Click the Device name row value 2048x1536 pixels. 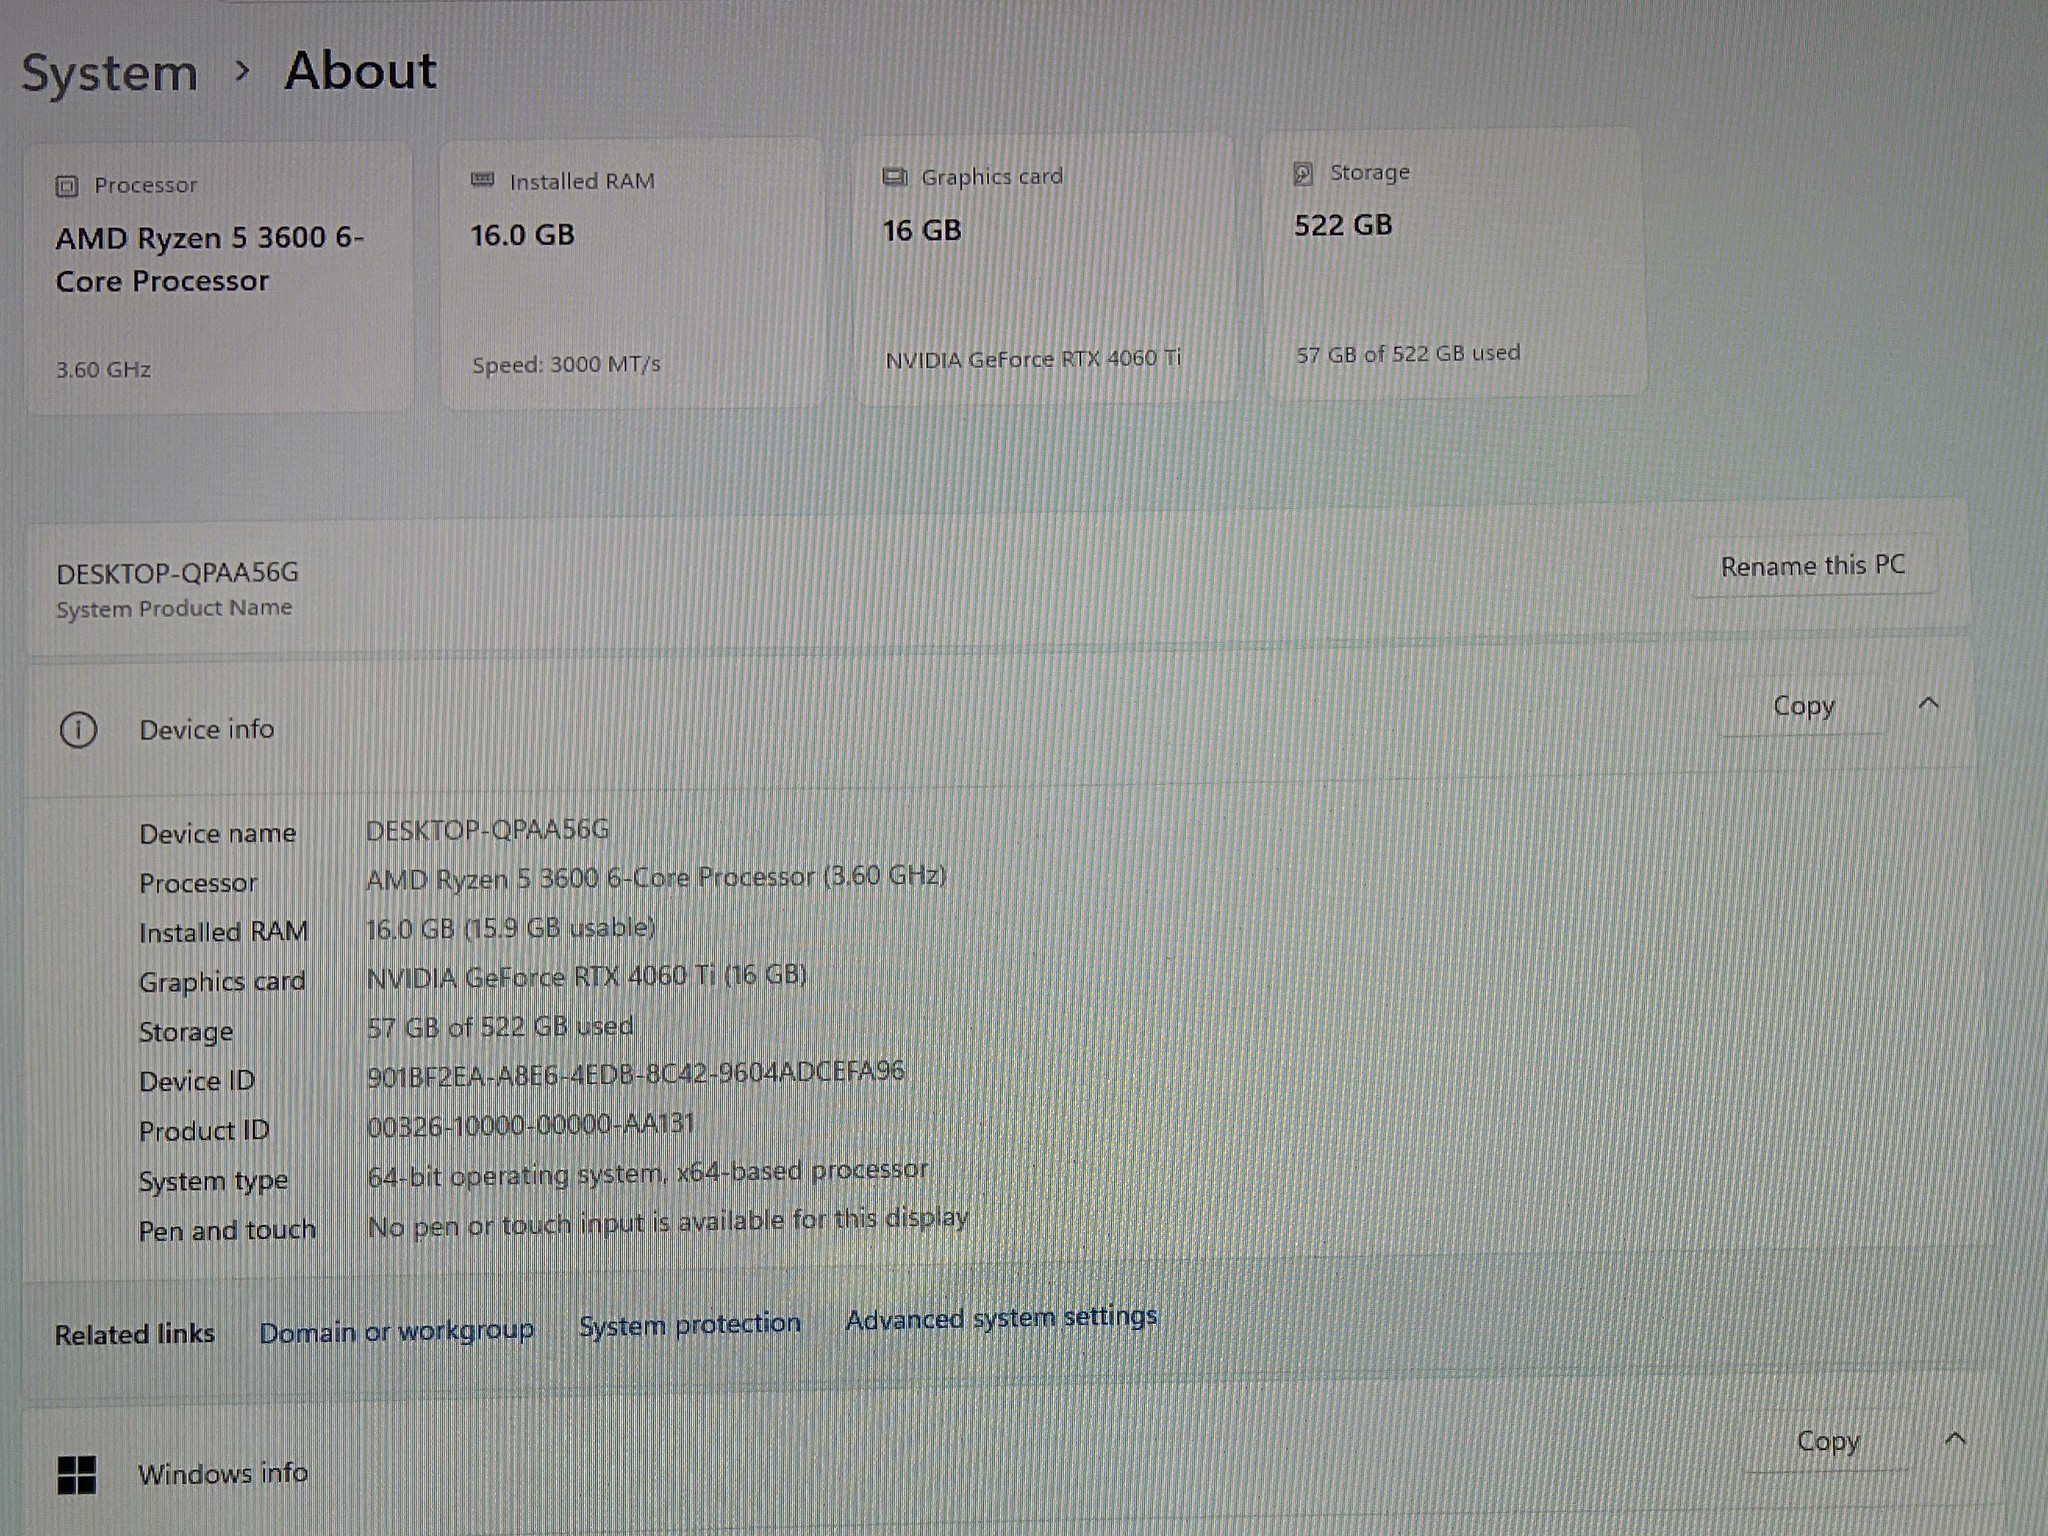click(x=487, y=830)
